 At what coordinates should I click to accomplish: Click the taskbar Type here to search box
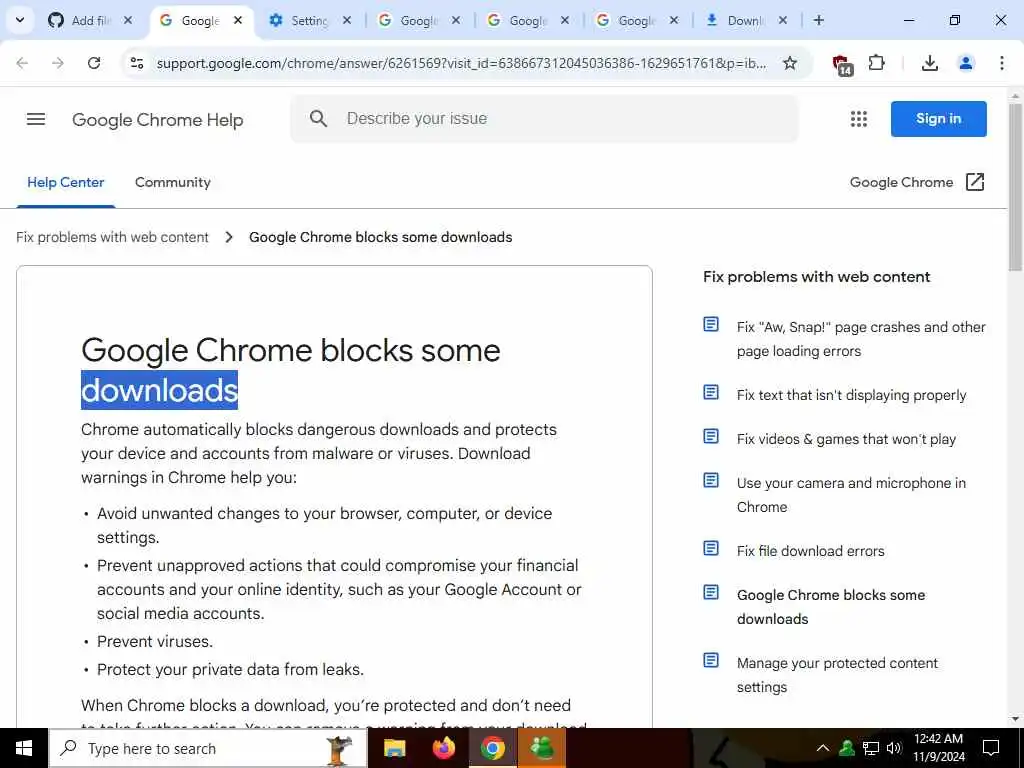208,748
